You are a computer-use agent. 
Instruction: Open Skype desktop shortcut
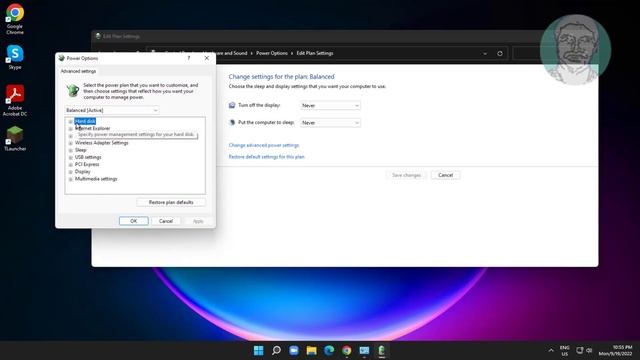point(15,58)
